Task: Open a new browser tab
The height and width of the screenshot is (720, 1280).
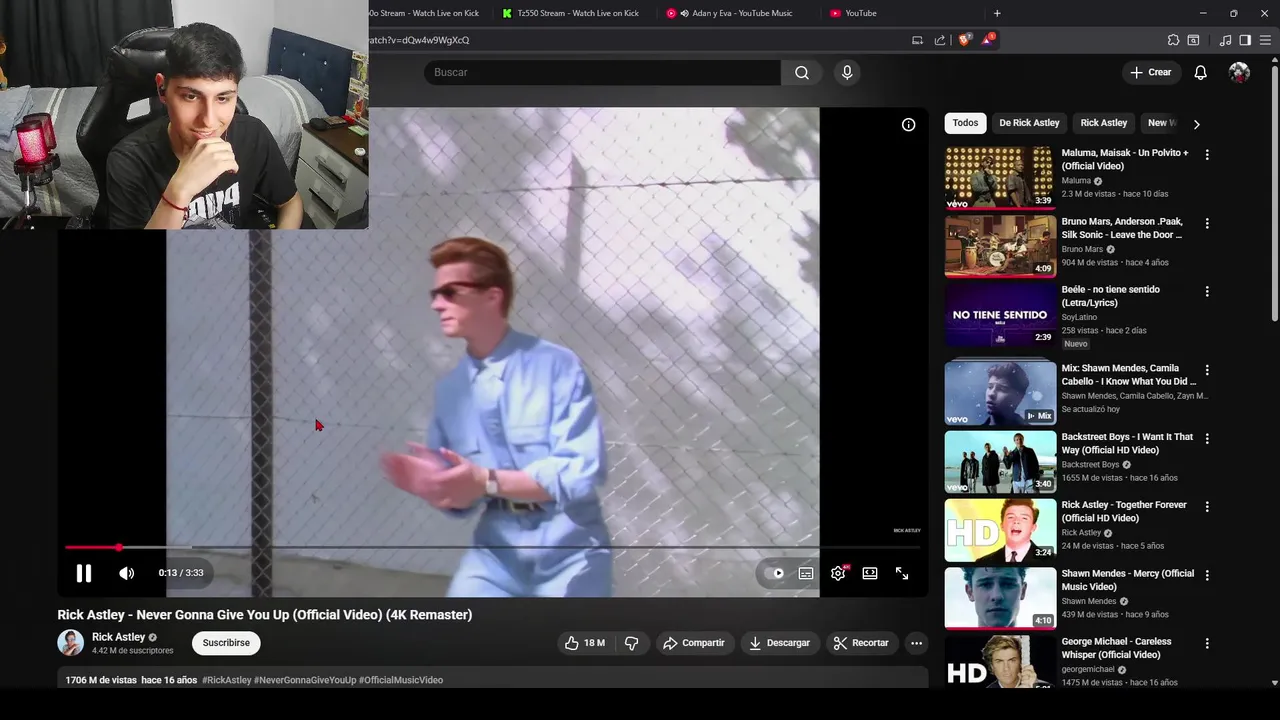Action: coord(997,13)
